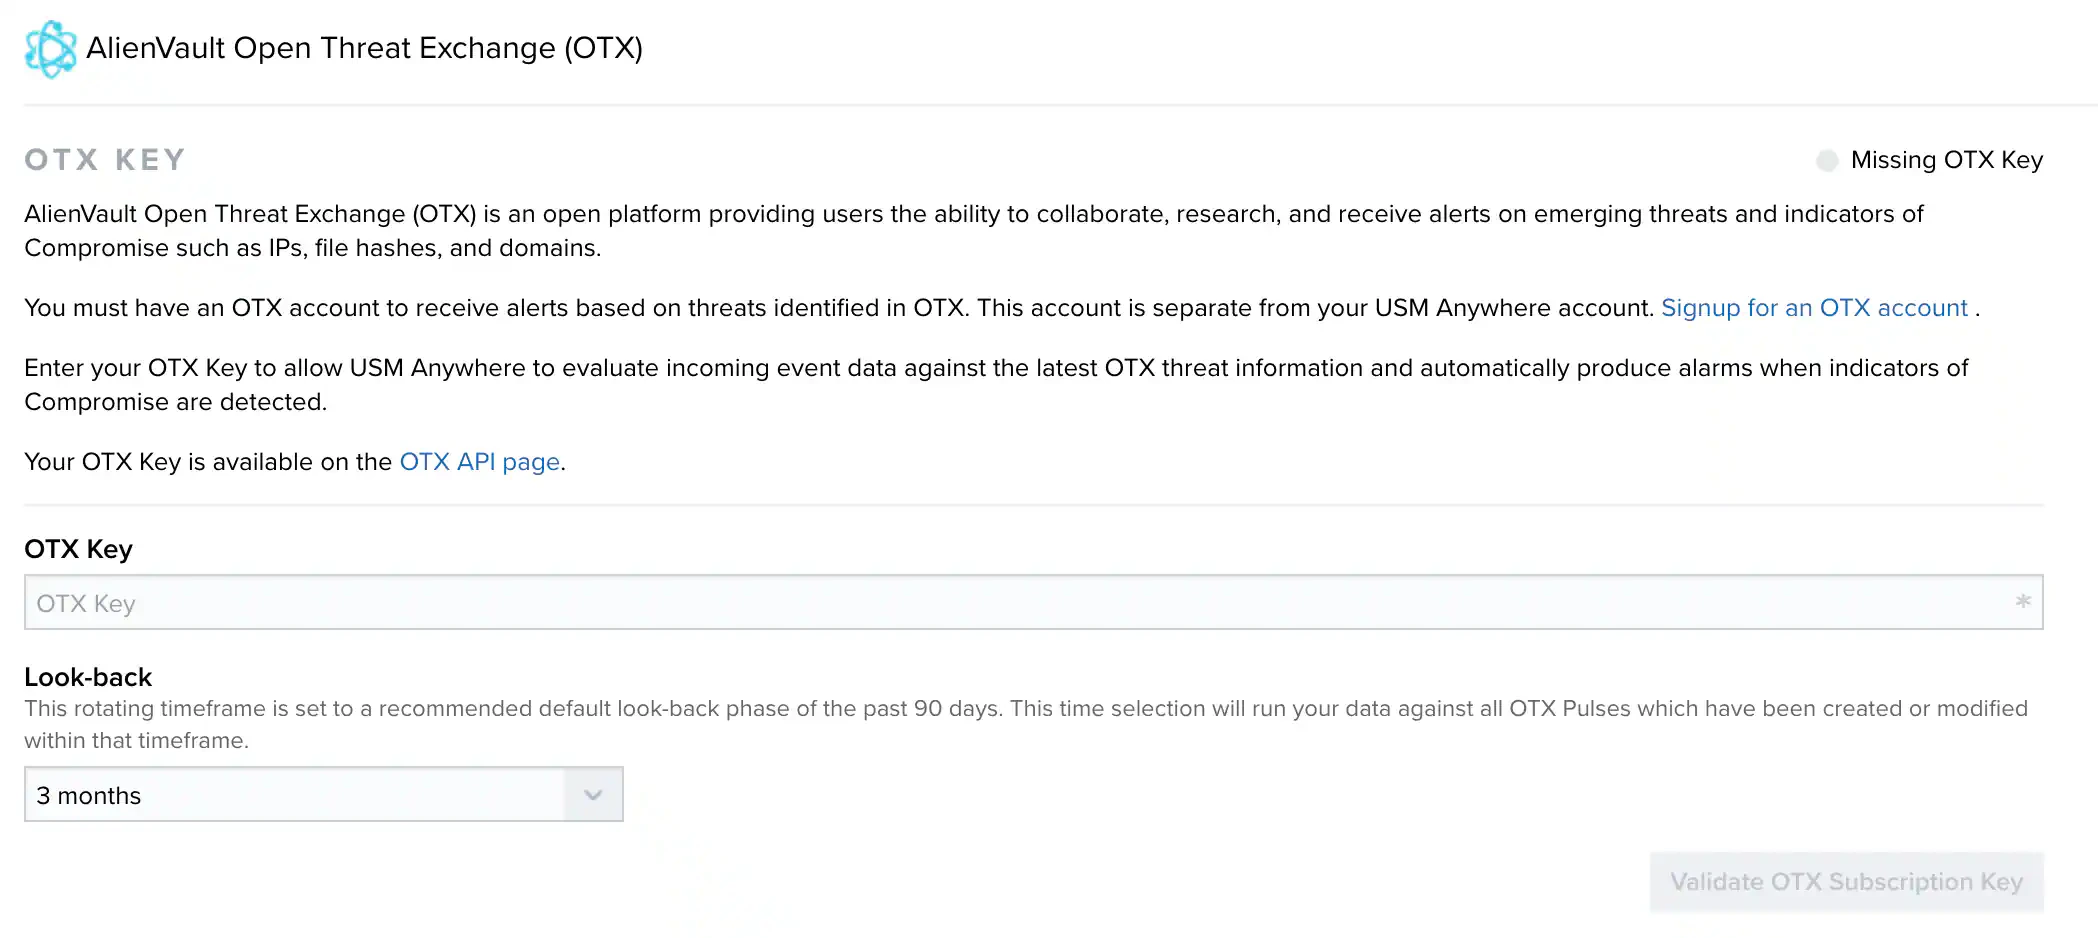Focus the OTX Key input field
The width and height of the screenshot is (2098, 938).
point(1000,603)
